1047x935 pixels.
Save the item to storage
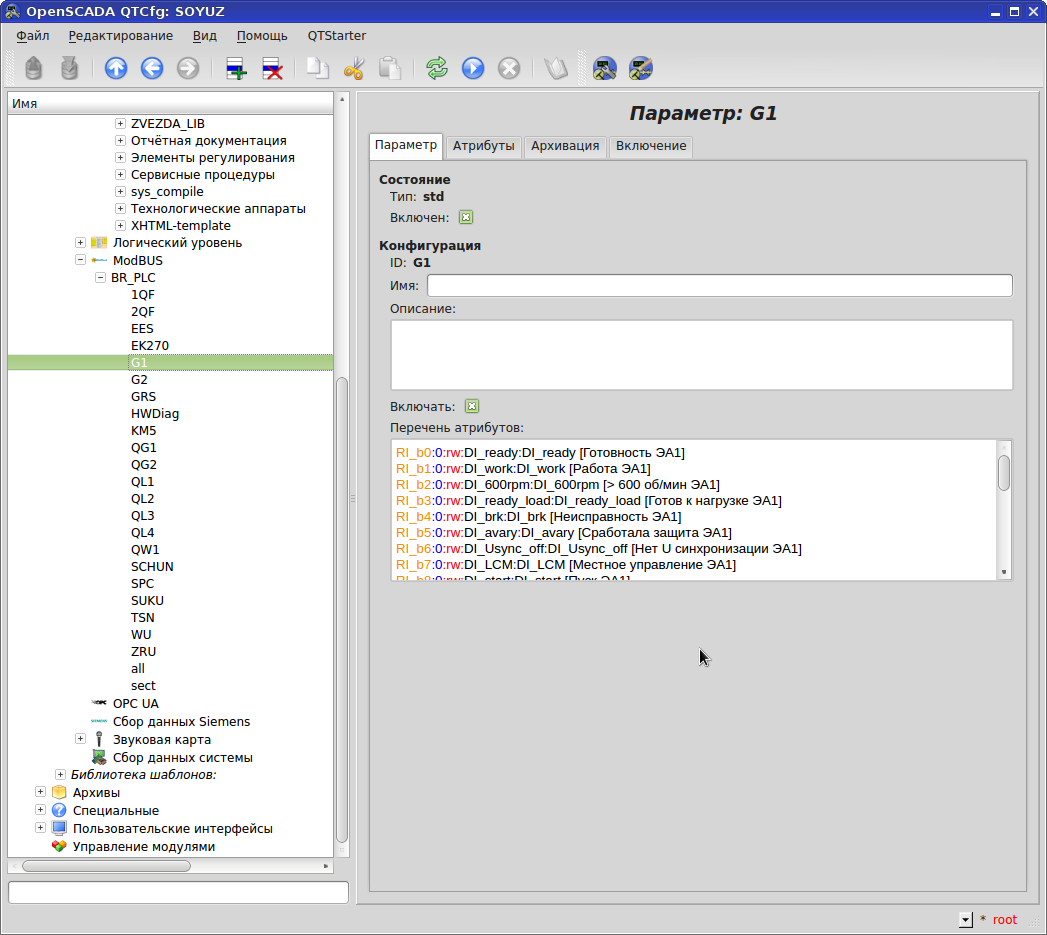coord(68,68)
